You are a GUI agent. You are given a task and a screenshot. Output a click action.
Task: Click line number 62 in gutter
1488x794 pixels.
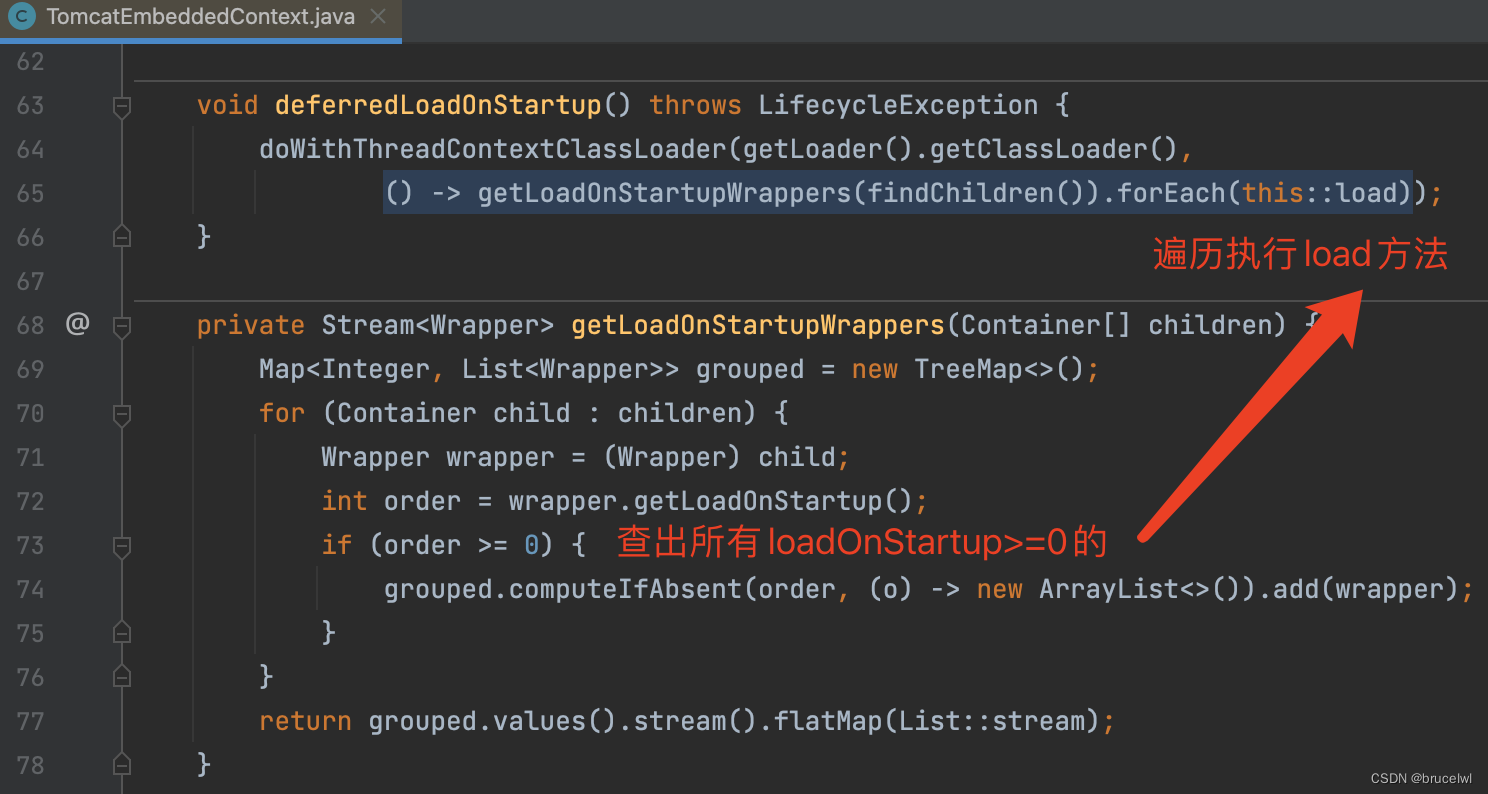[30, 61]
